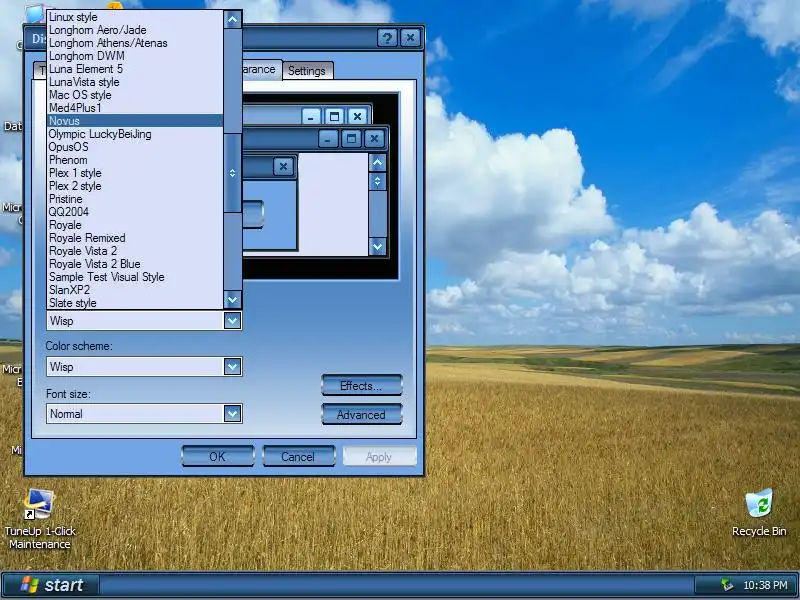Pick LunaVista style from dropdown list
This screenshot has width=800, height=600.
tap(135, 82)
